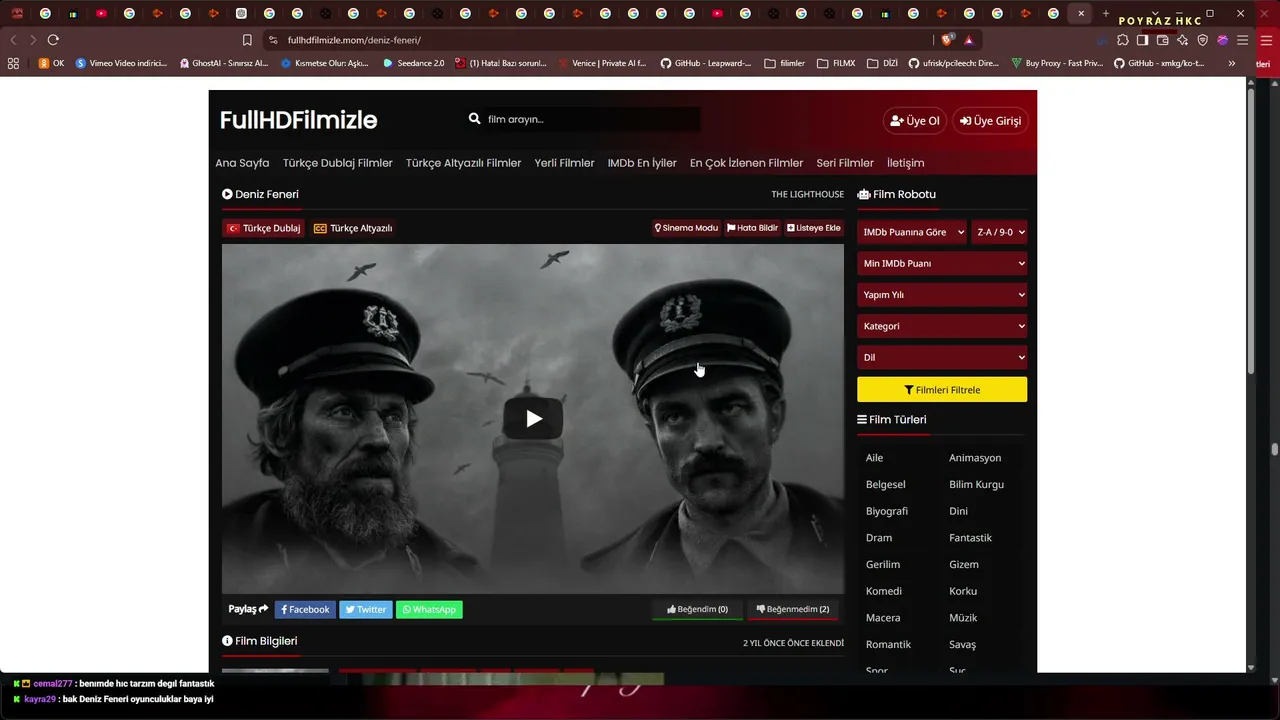Open the Leo AI sparkle icon
1280x720 pixels.
pos(1183,40)
